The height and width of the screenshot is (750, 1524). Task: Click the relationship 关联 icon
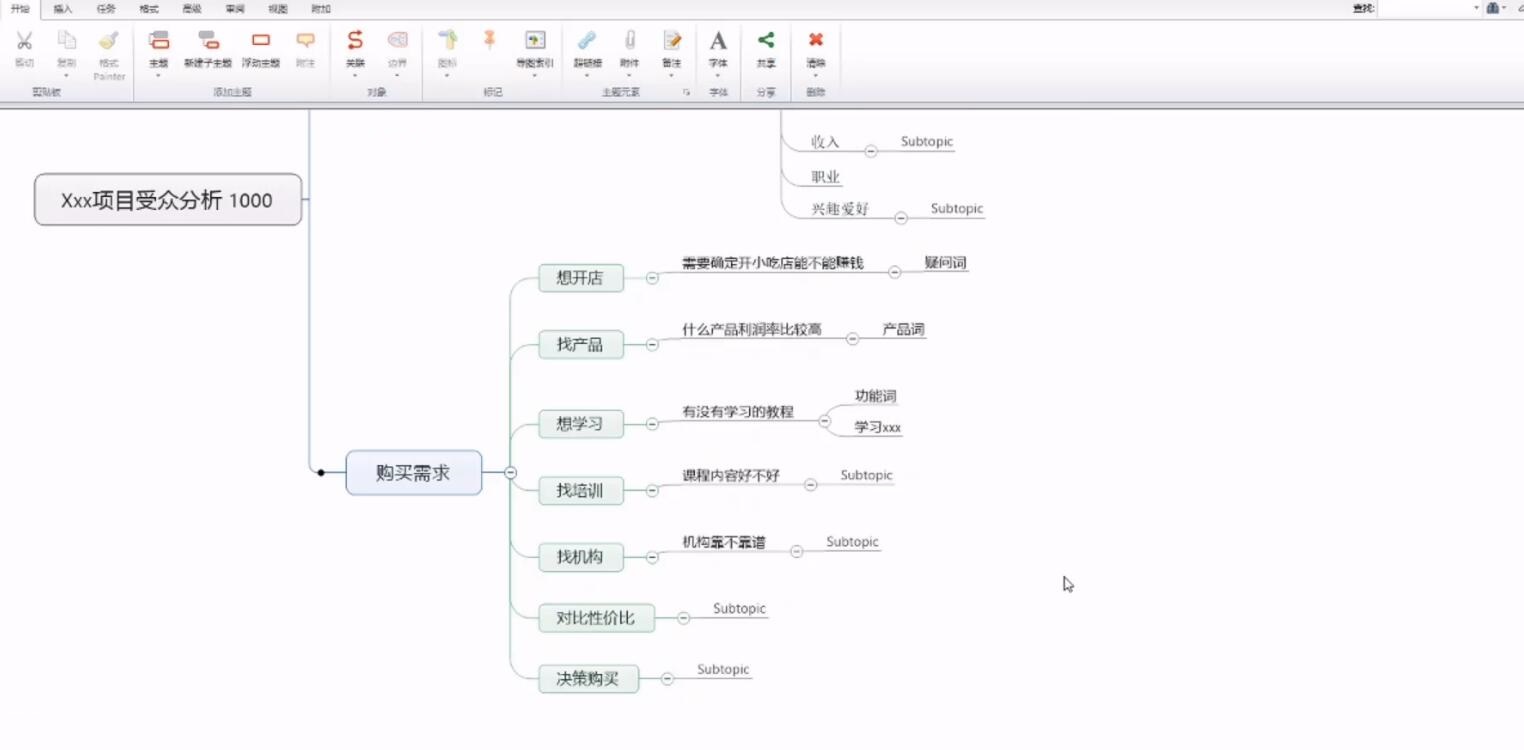click(355, 41)
